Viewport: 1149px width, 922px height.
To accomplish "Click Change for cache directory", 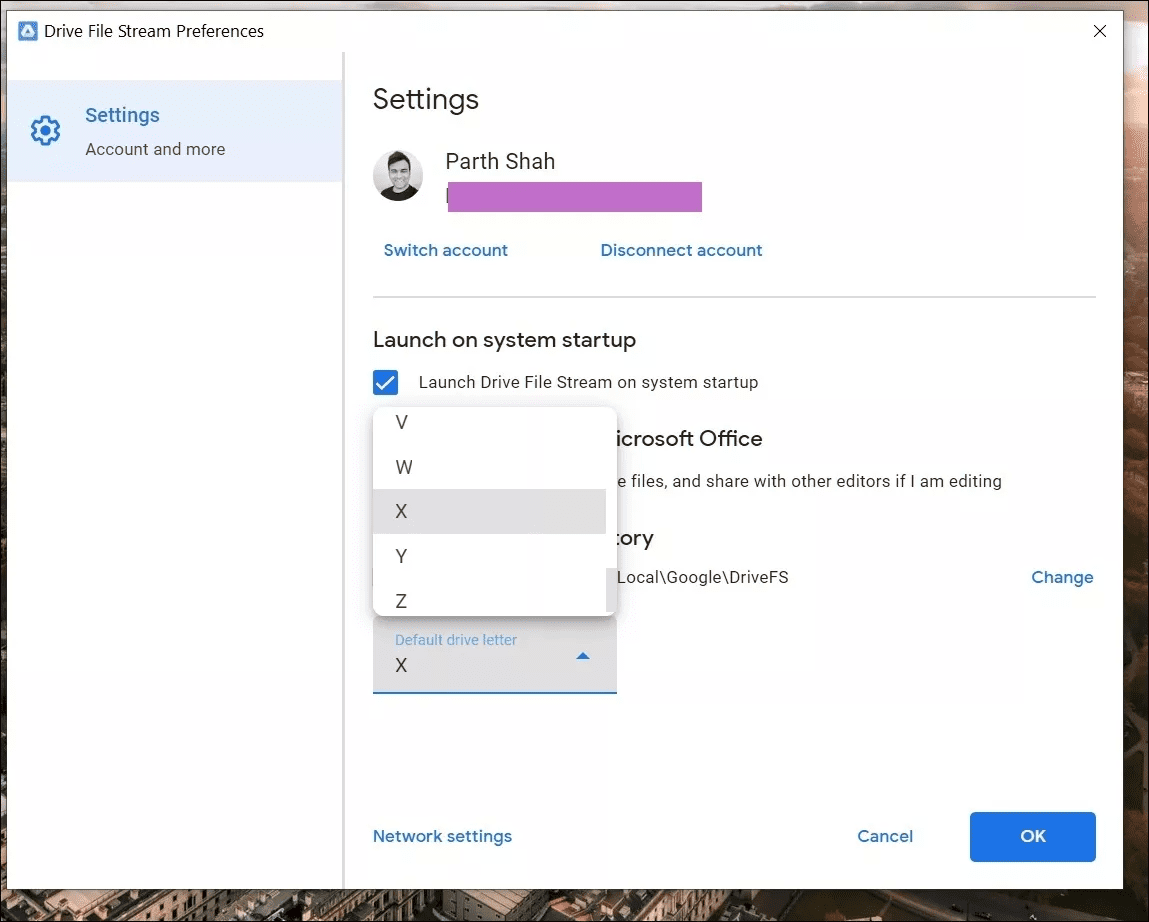I will tap(1062, 578).
